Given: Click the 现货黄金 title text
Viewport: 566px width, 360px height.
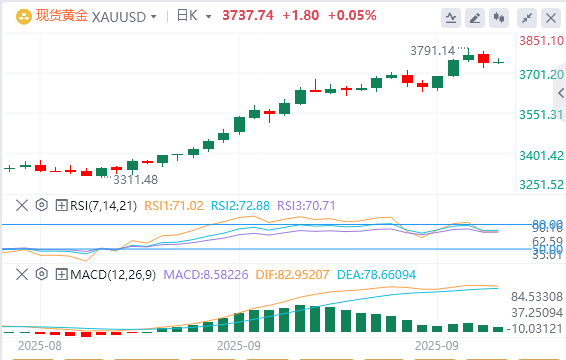Looking at the screenshot, I should (62, 16).
